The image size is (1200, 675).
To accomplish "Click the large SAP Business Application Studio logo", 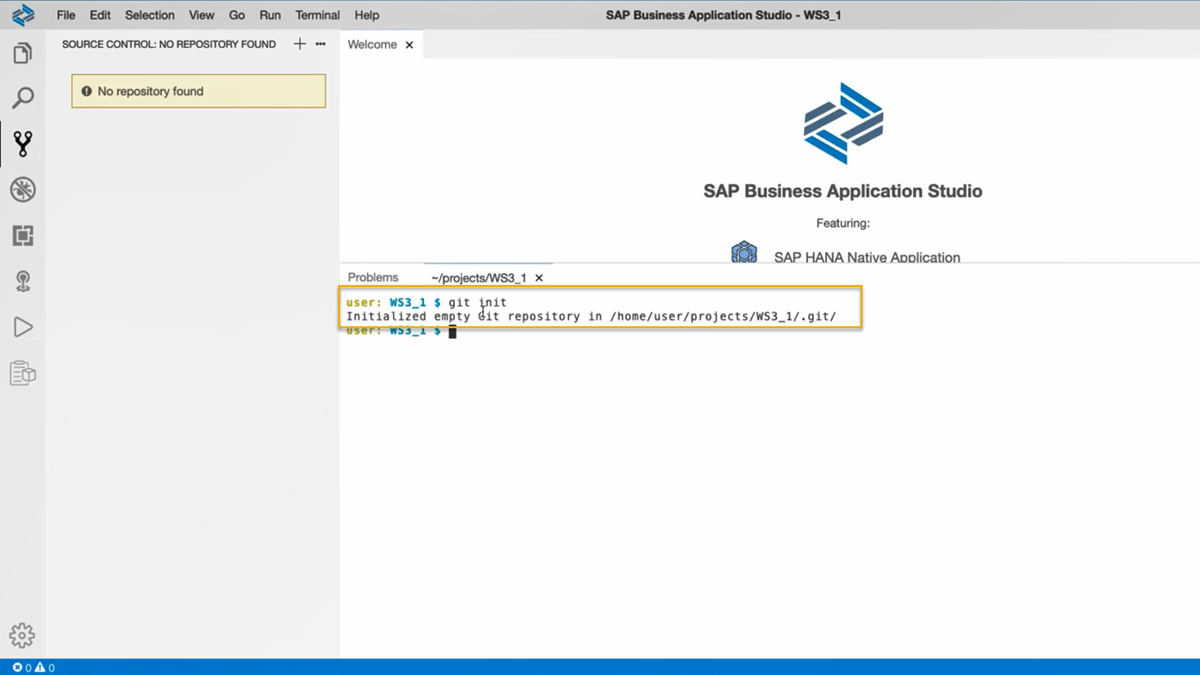I will tap(843, 123).
